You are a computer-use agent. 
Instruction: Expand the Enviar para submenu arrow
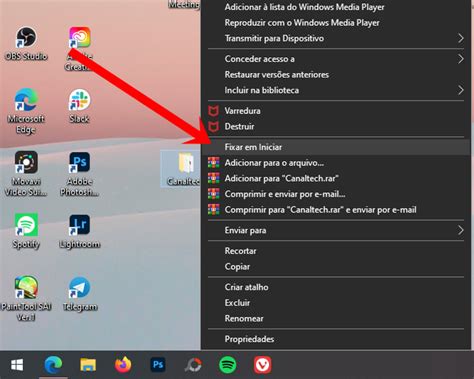pos(461,230)
